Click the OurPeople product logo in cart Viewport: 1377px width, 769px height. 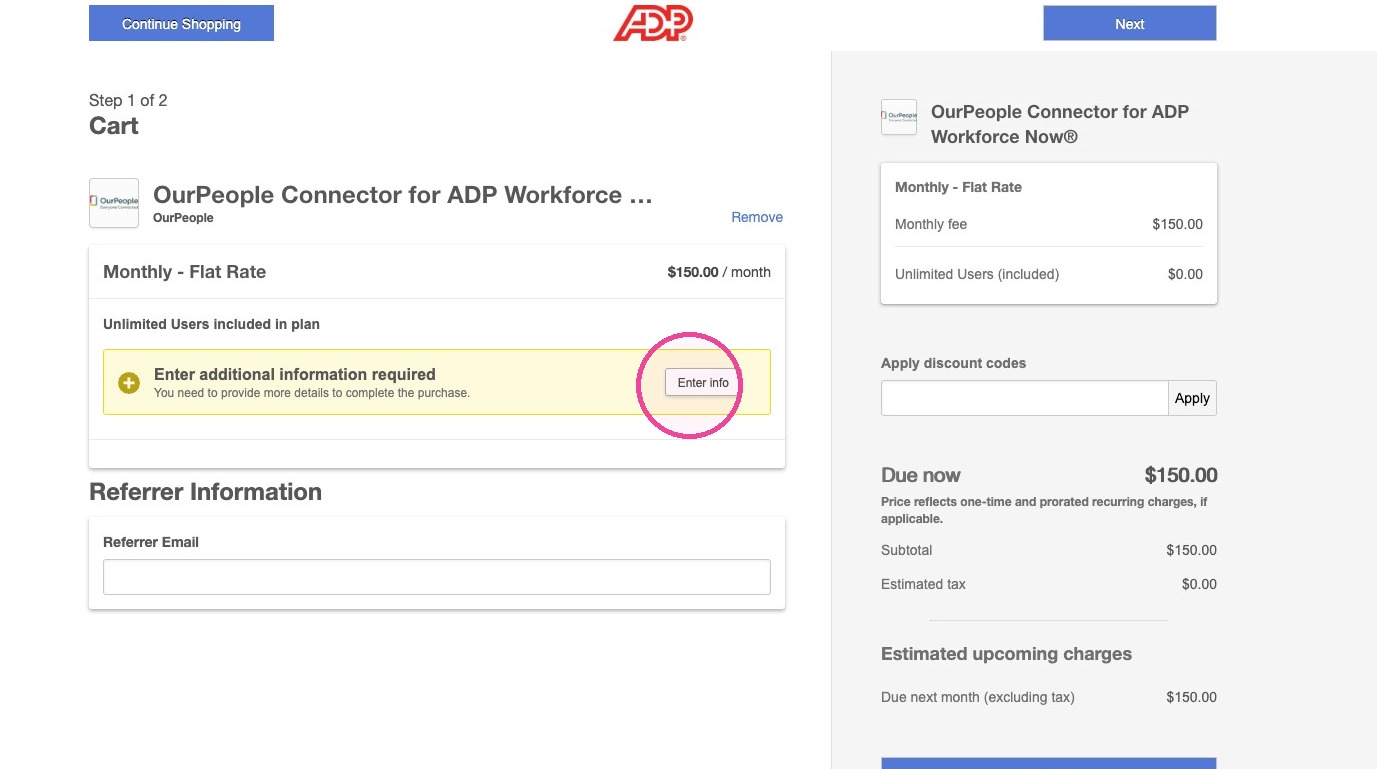pos(114,203)
